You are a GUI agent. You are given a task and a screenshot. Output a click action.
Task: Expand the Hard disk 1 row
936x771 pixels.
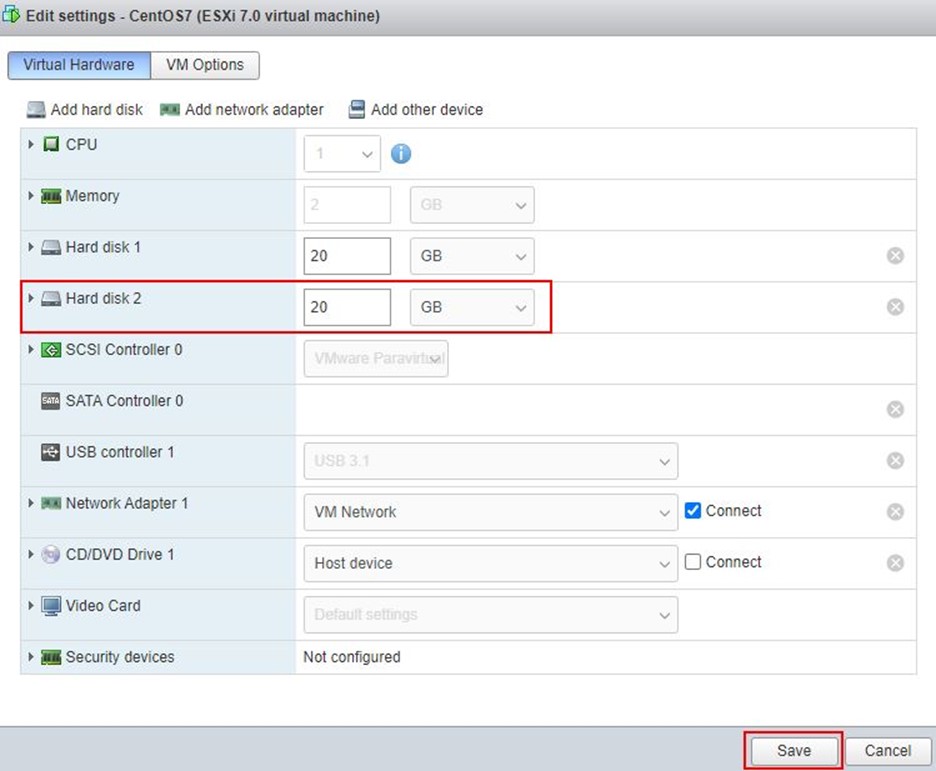click(30, 246)
